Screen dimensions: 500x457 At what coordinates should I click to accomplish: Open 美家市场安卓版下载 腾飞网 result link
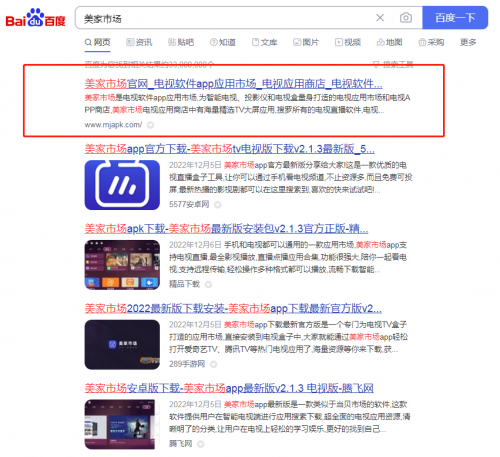pos(229,388)
